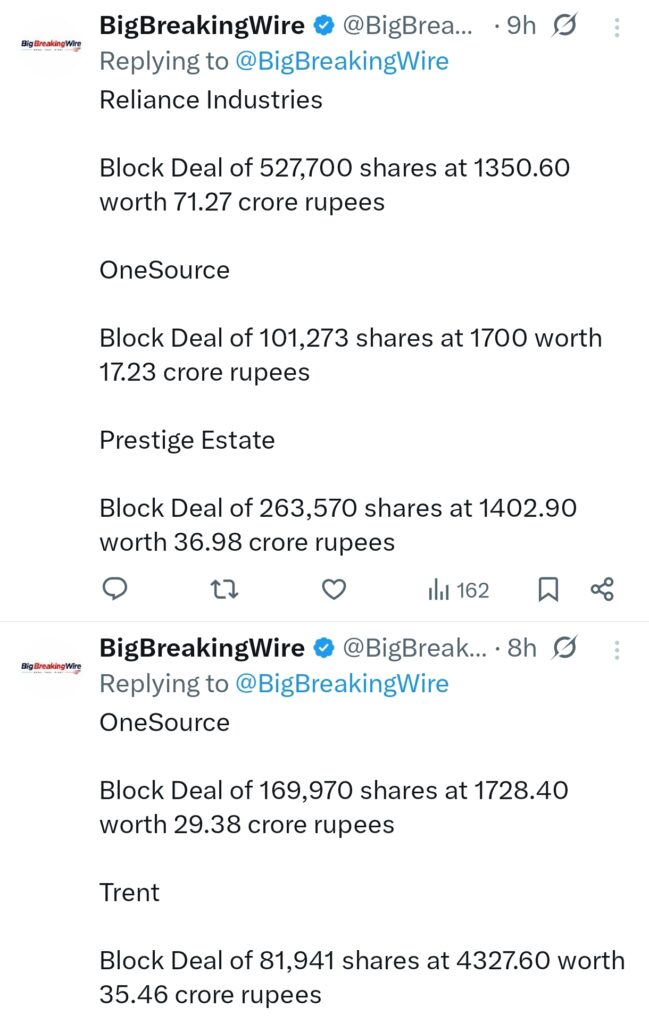
Task: Bookmark the block deal tweet
Action: pyautogui.click(x=548, y=590)
